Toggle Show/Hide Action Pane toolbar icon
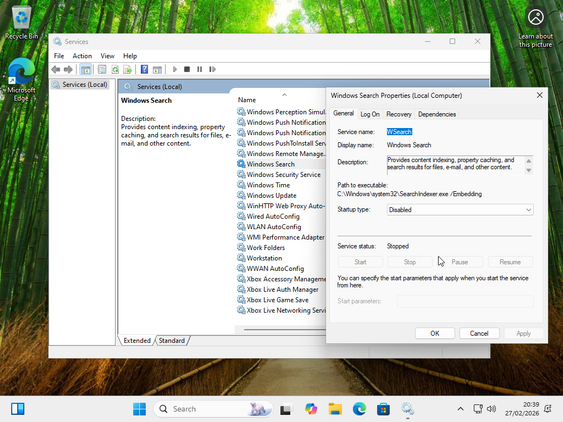This screenshot has width=563, height=422. tap(157, 69)
